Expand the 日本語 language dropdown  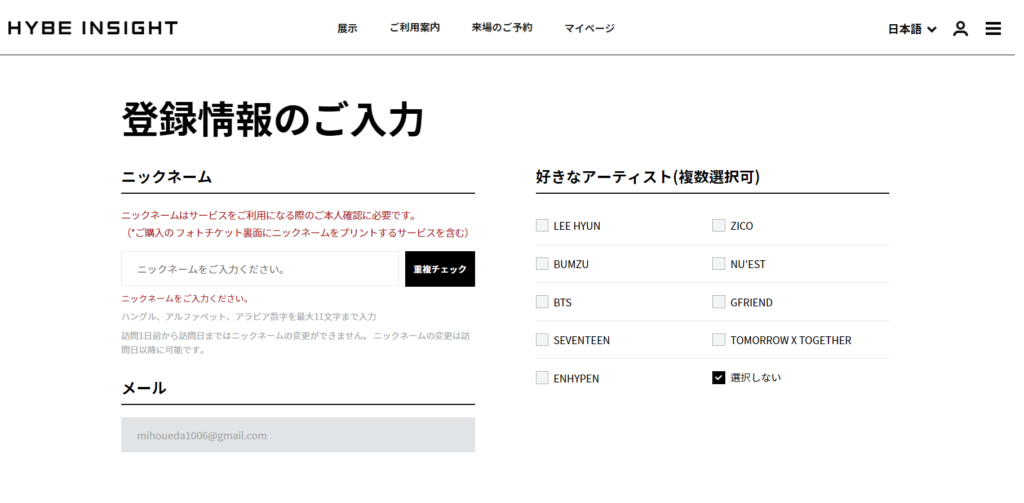coord(912,29)
